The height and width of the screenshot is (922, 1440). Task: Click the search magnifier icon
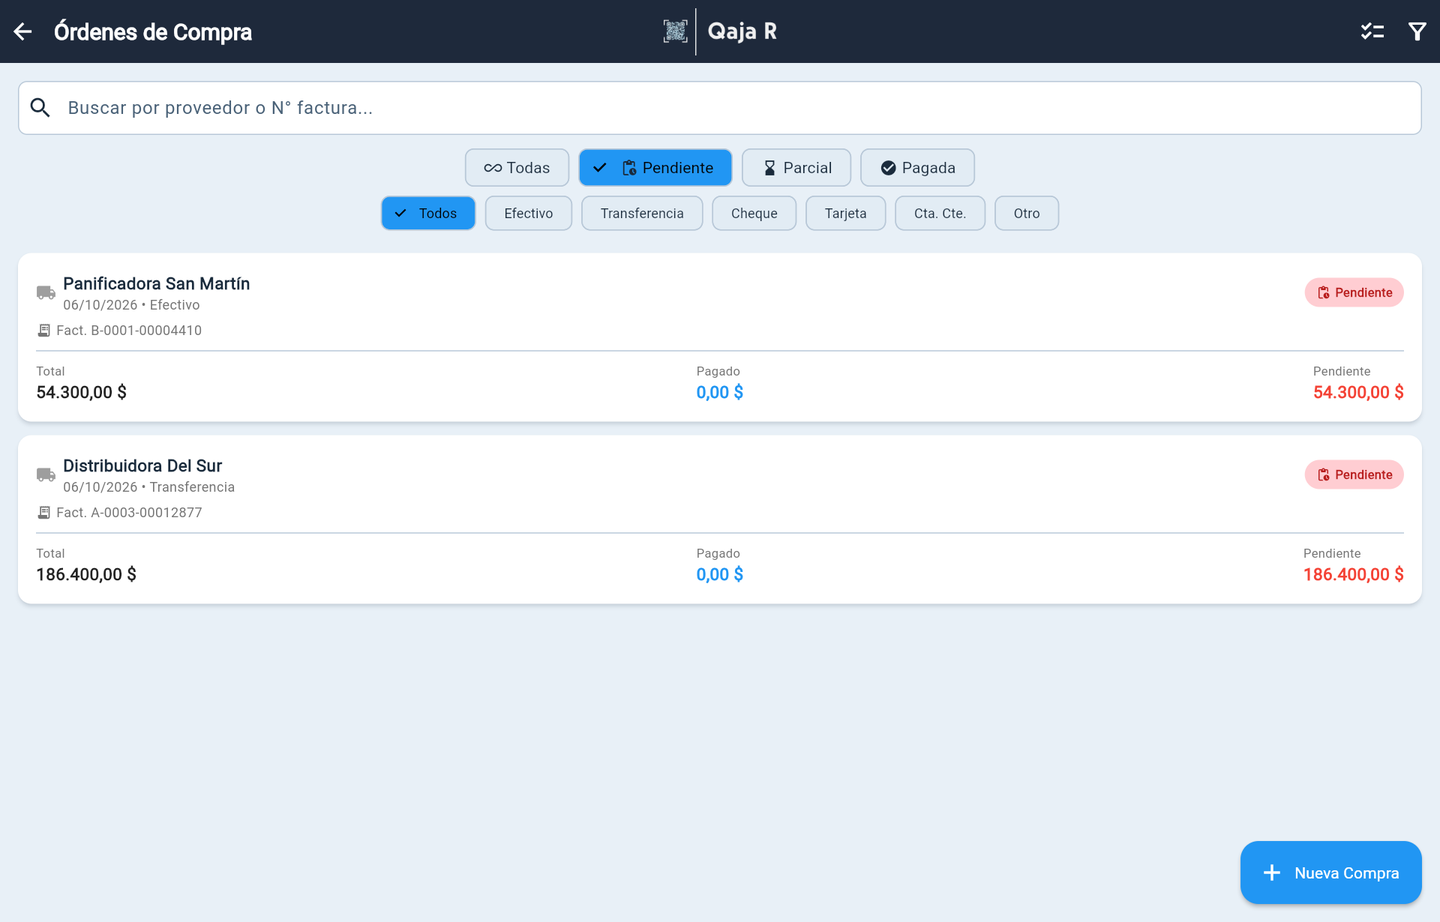[x=40, y=108]
